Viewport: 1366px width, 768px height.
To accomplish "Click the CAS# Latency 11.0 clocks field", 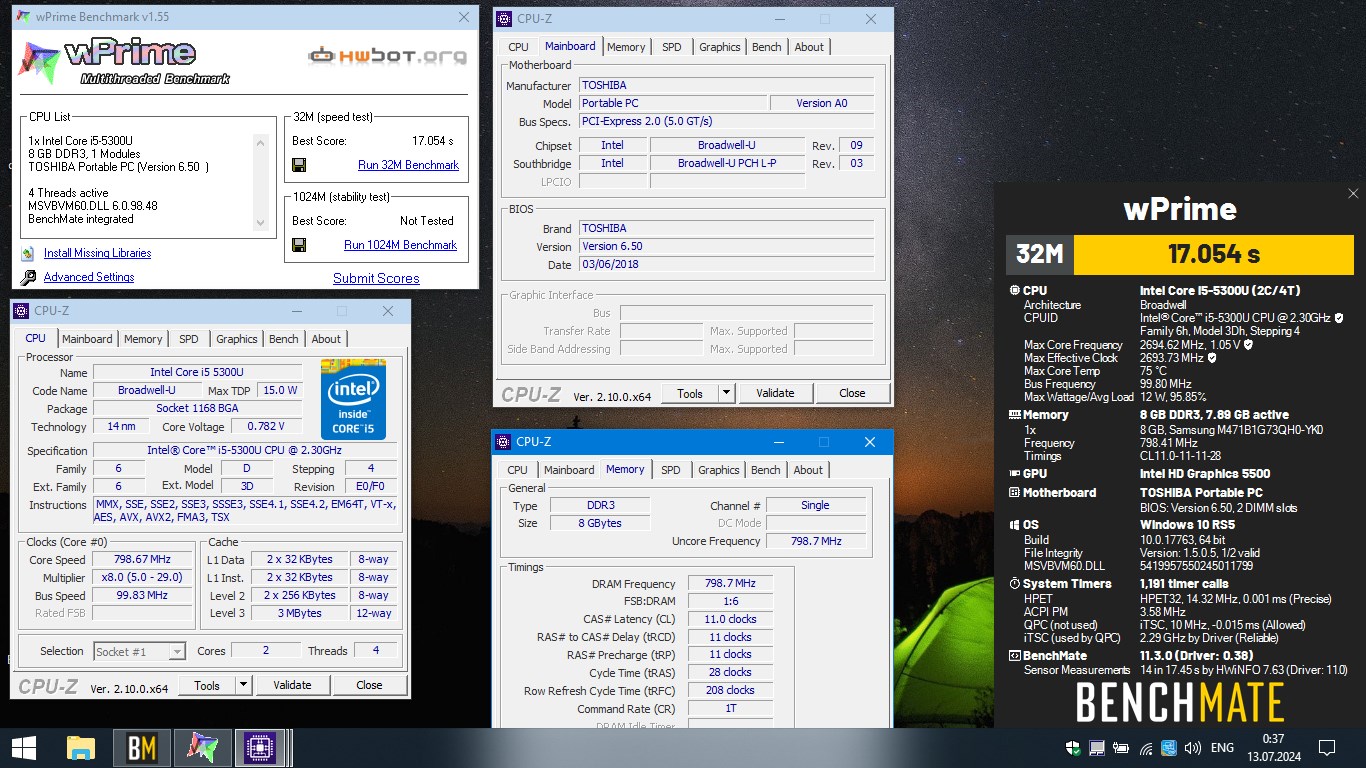I will [730, 619].
